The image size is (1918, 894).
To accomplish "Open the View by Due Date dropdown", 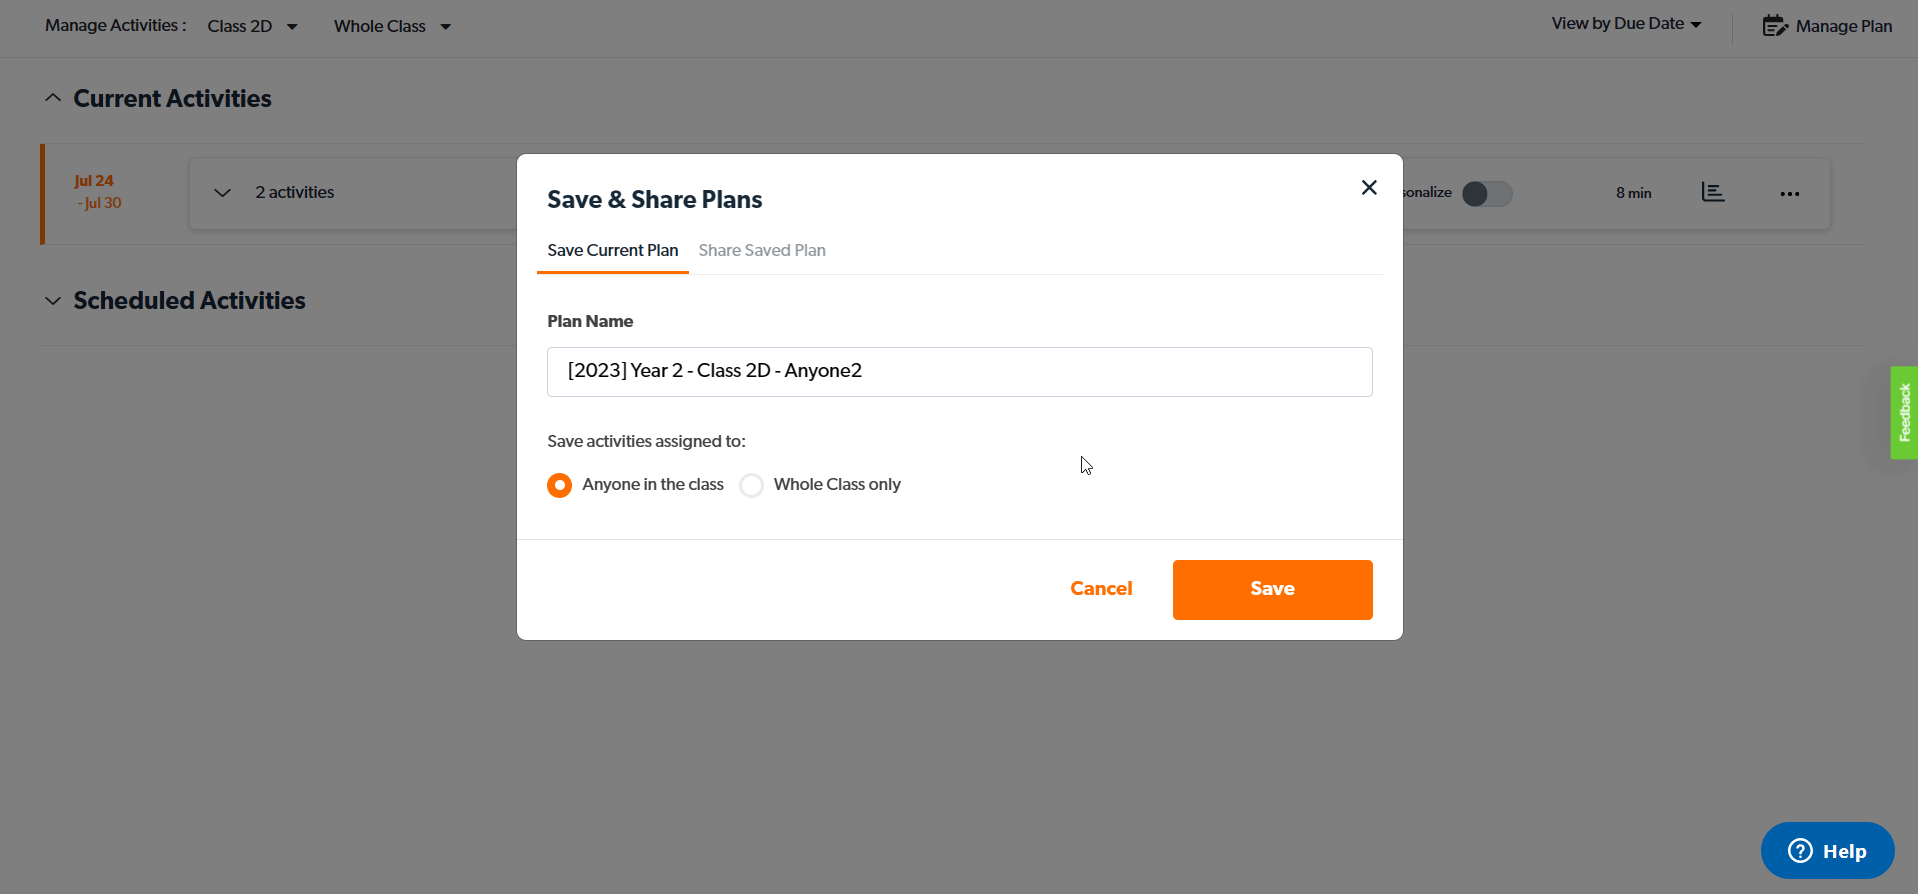I will coord(1625,23).
